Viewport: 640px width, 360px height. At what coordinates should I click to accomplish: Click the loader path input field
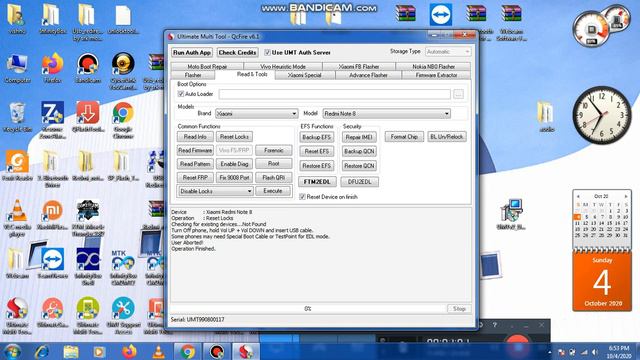pos(335,94)
